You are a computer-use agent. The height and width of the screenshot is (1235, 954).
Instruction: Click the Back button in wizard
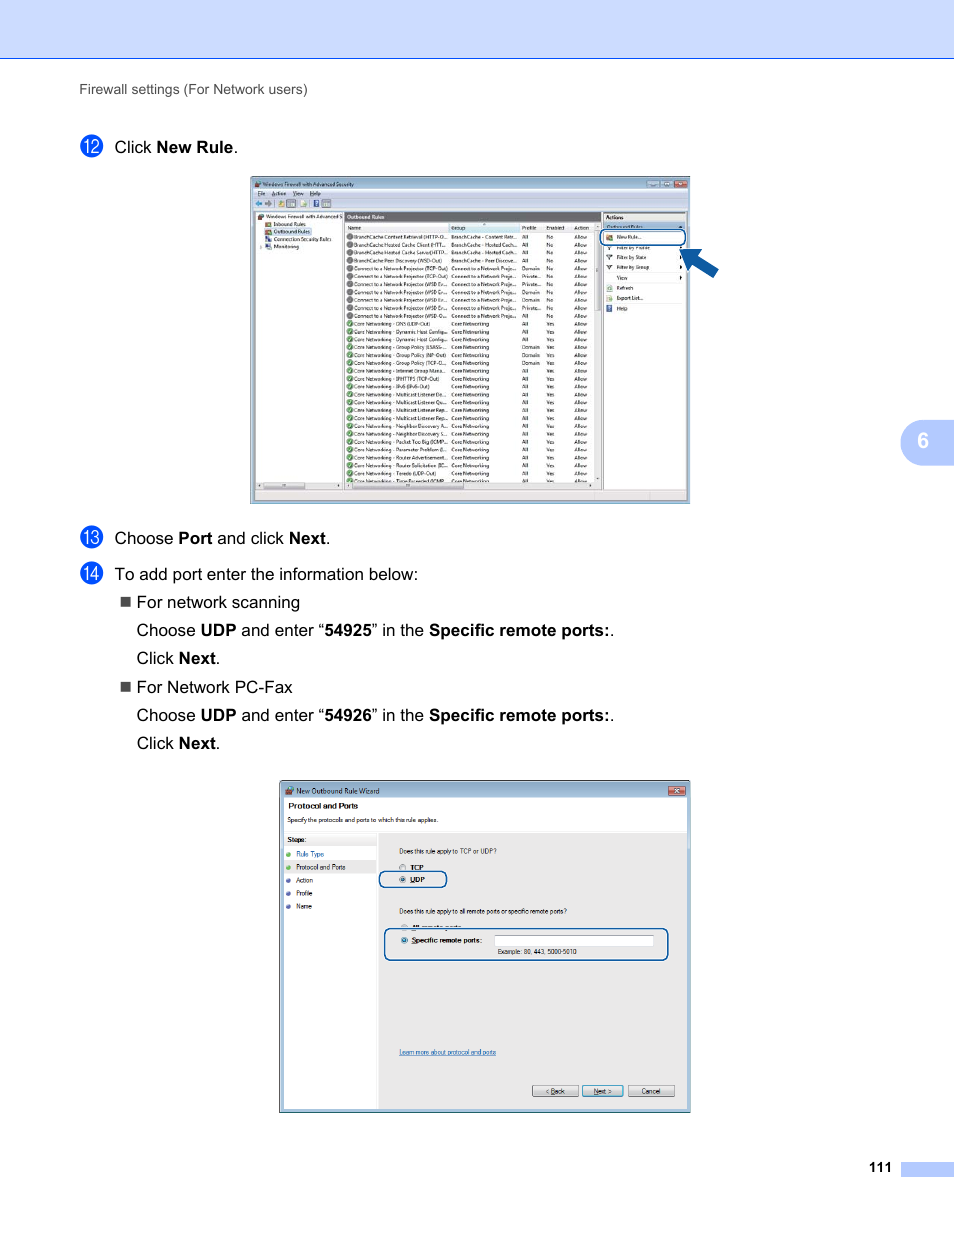tap(556, 1091)
